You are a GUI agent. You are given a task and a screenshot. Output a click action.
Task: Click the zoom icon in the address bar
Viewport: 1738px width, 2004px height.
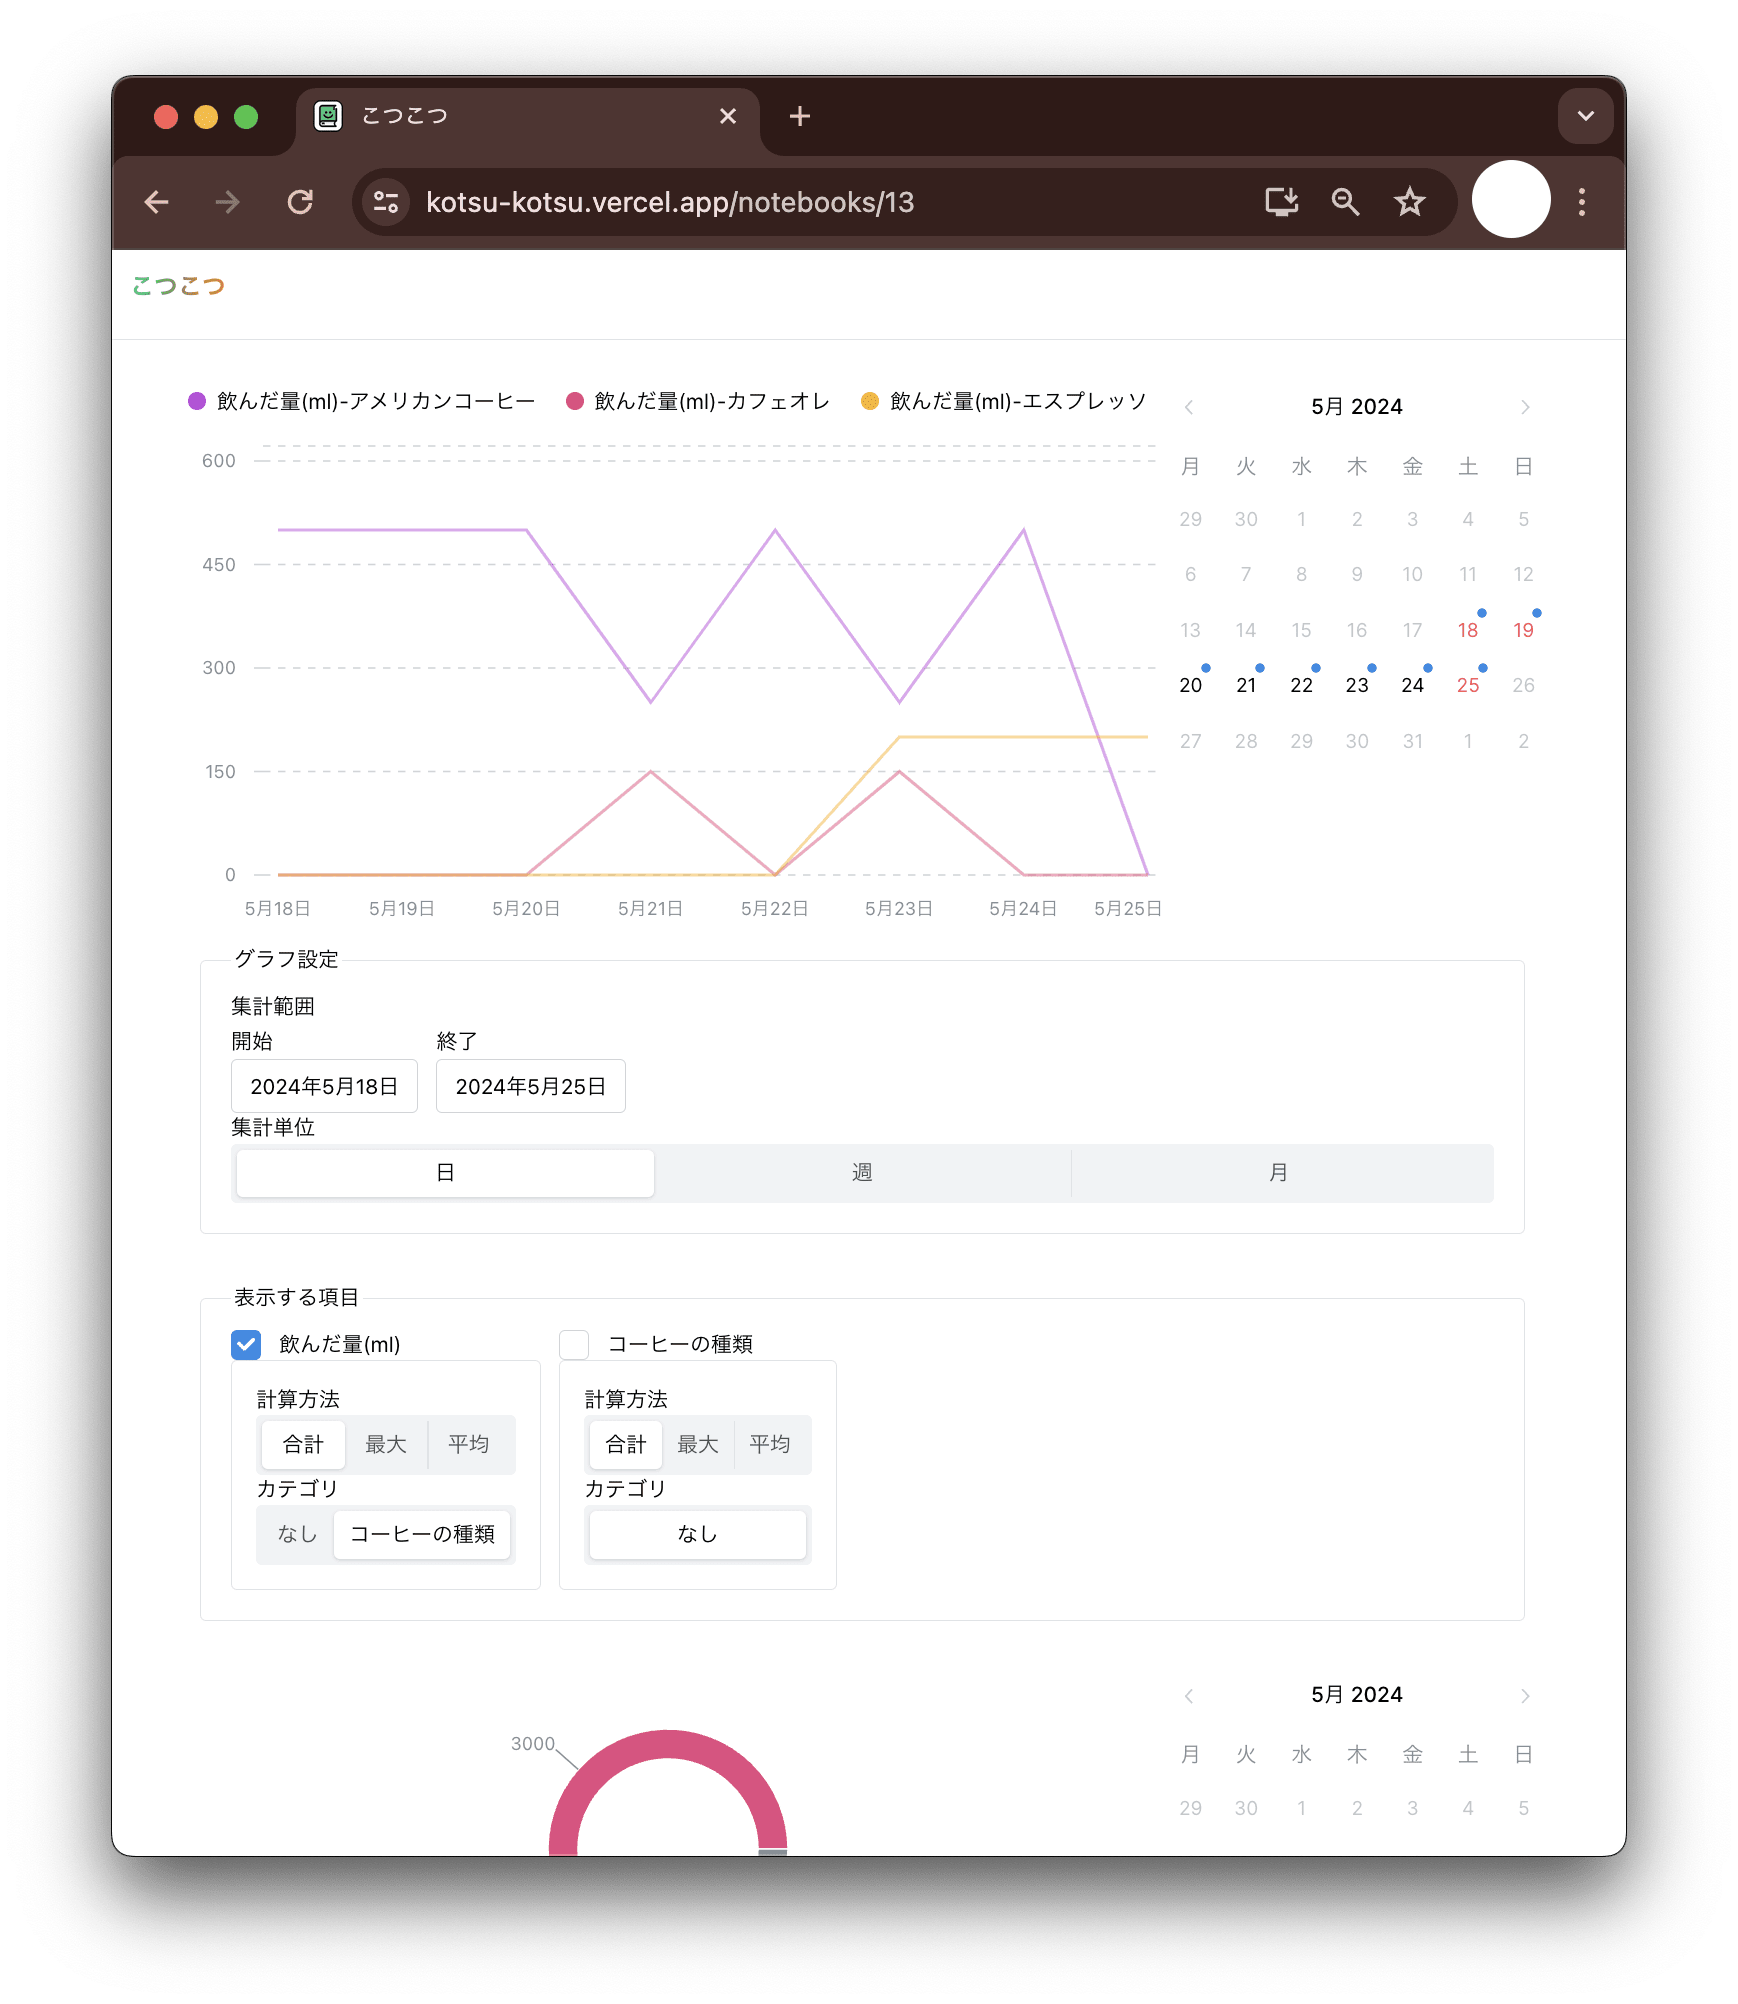(x=1345, y=202)
